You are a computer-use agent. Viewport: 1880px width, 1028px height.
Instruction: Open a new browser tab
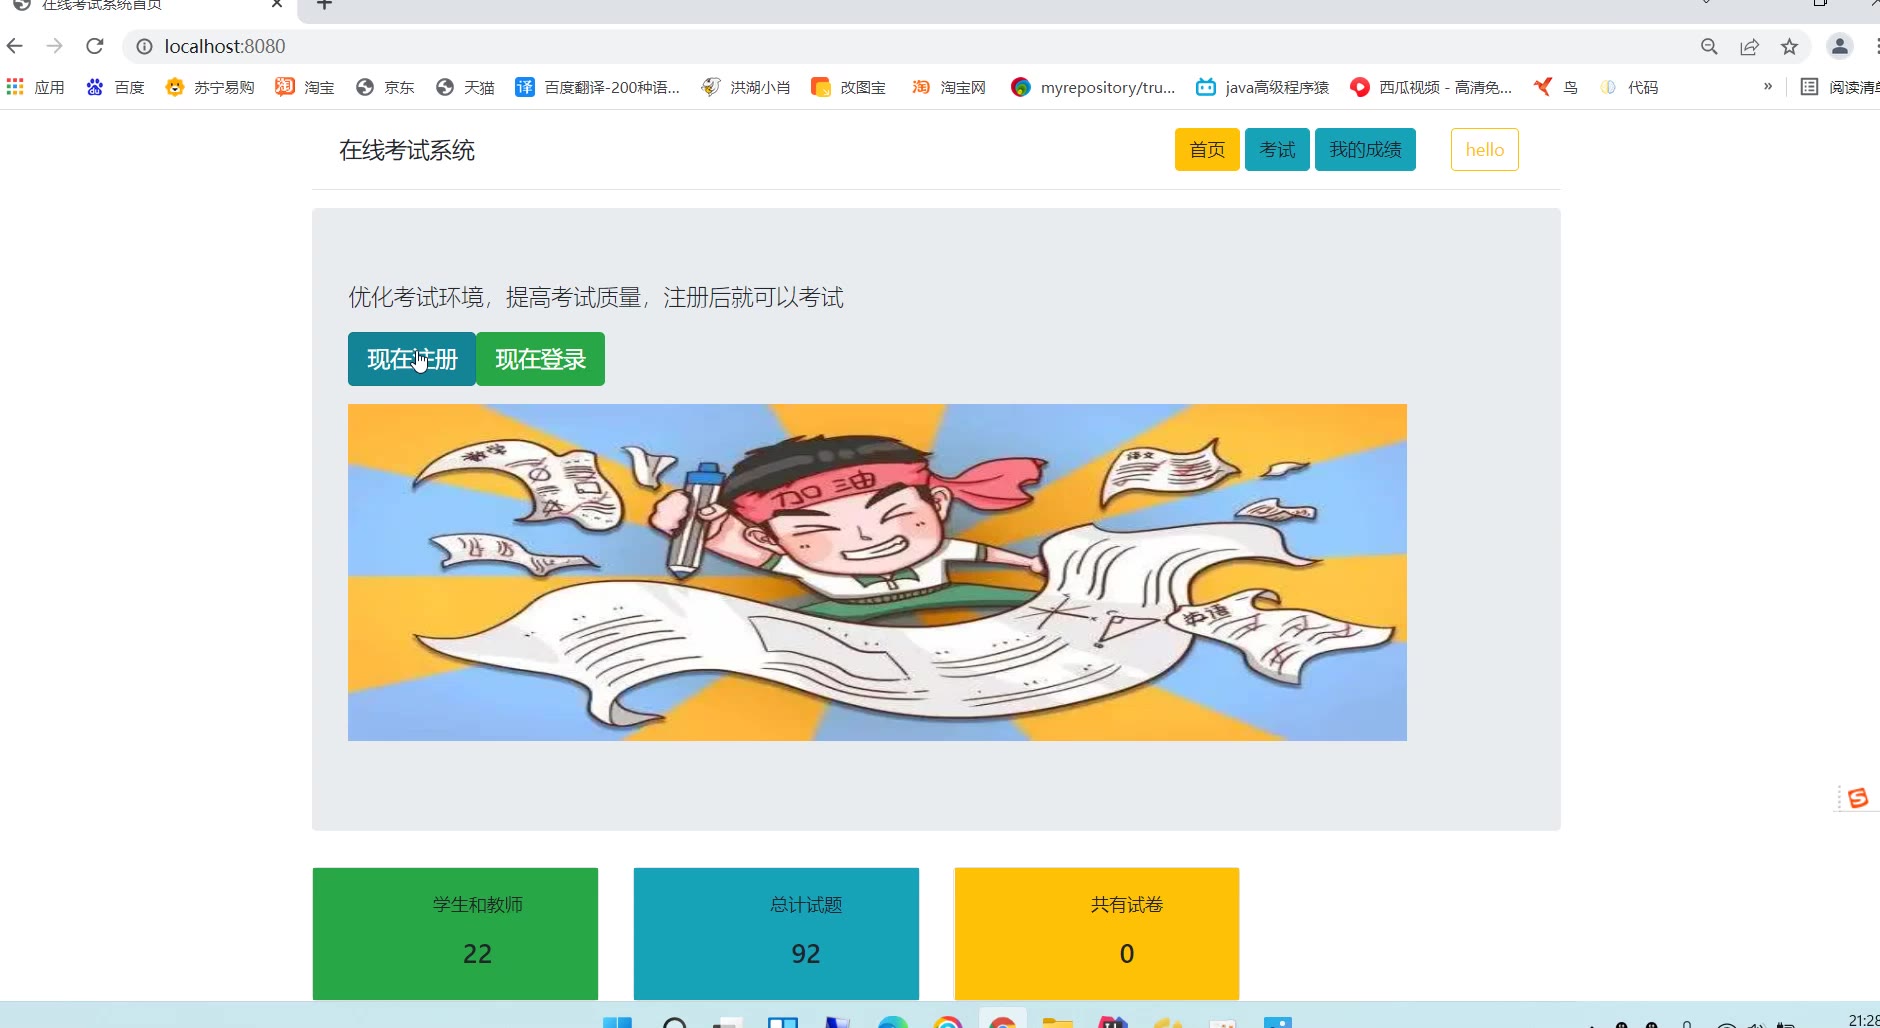(324, 6)
